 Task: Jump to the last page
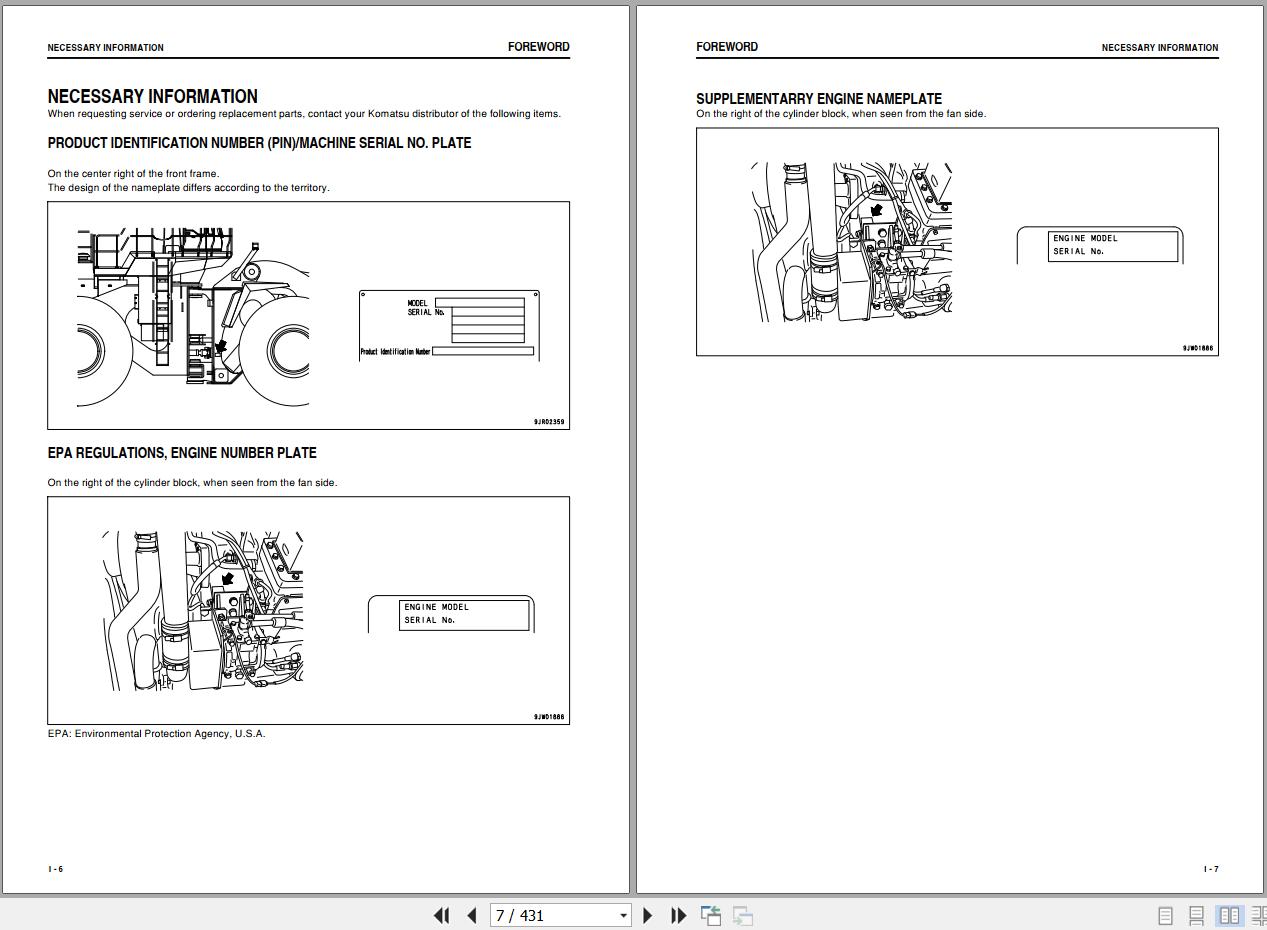pyautogui.click(x=678, y=915)
